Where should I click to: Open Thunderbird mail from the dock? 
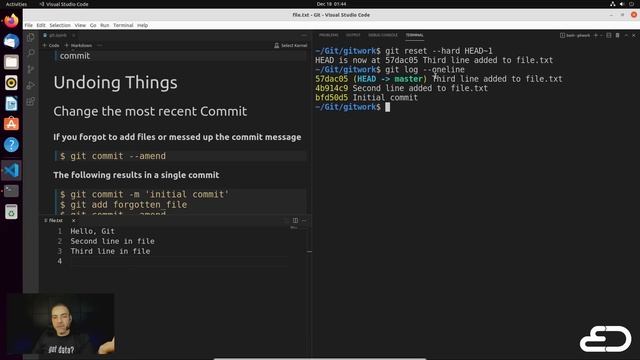pos(11,41)
